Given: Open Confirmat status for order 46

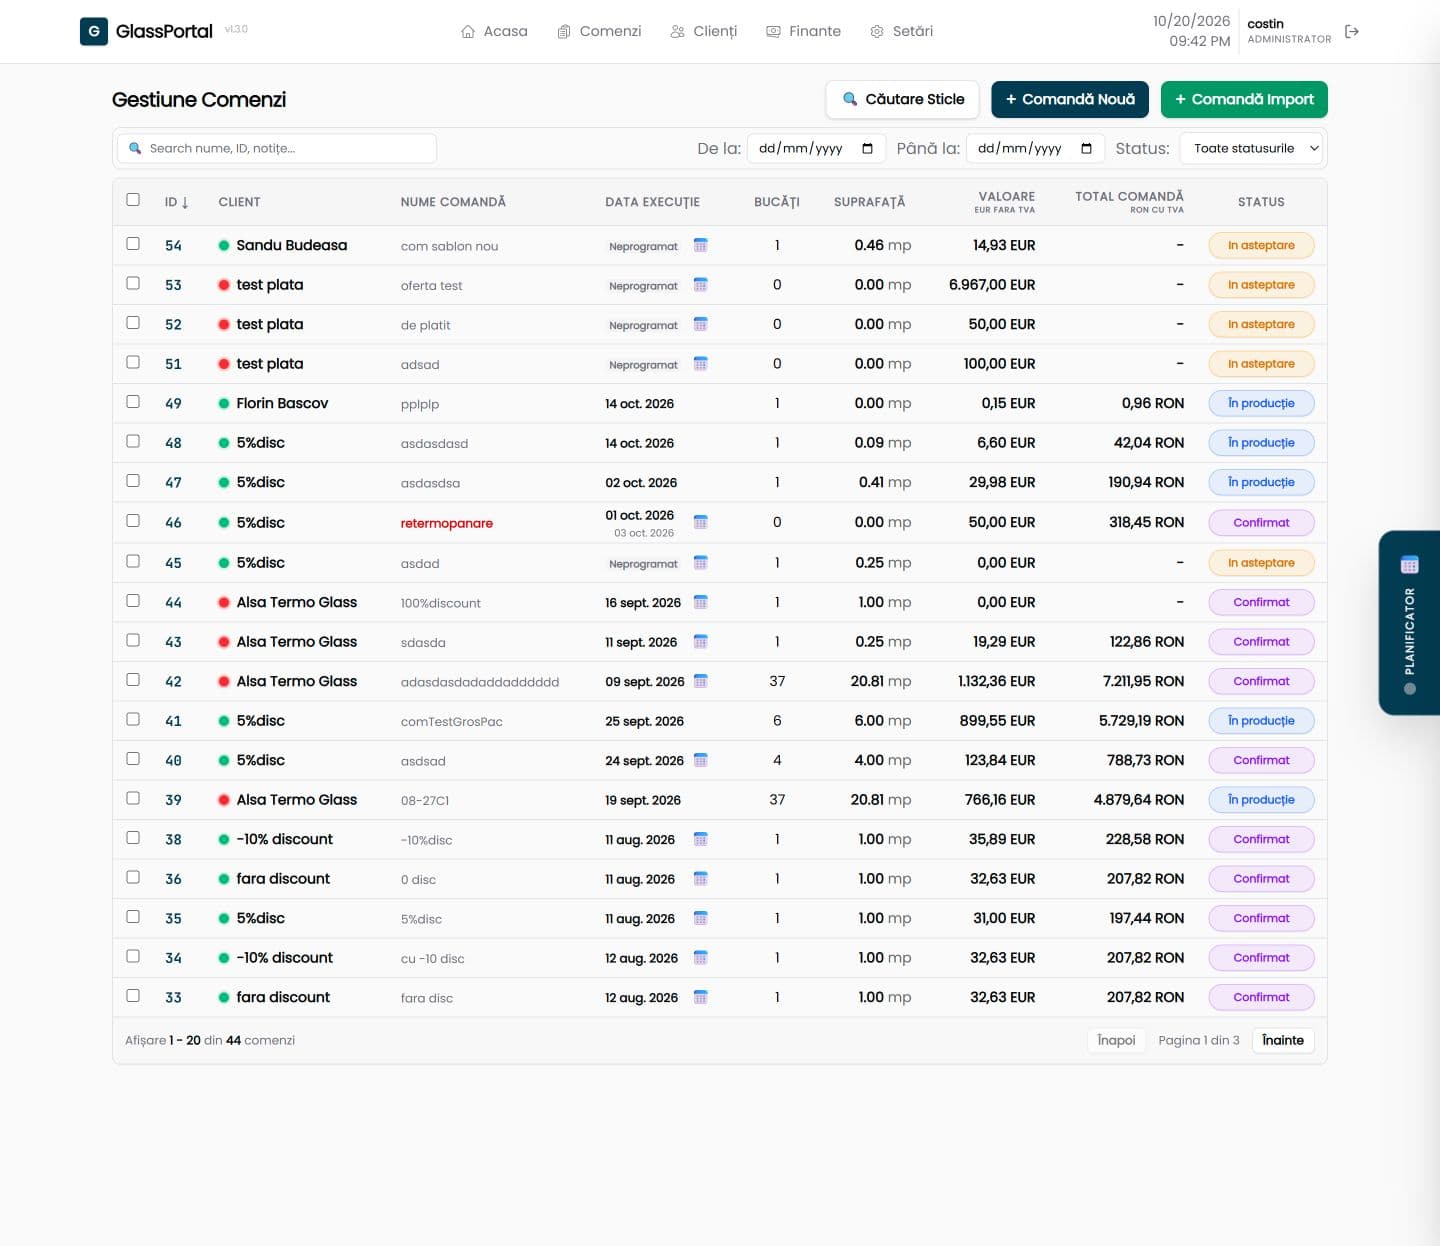Looking at the screenshot, I should click(x=1261, y=522).
